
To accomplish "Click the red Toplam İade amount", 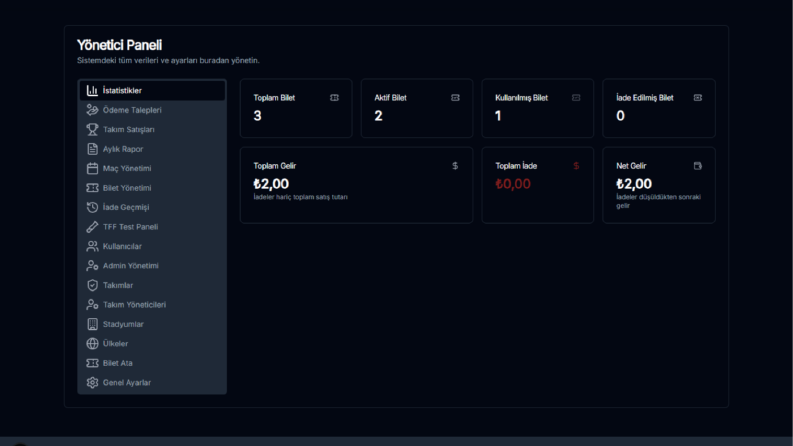I will (x=513, y=184).
